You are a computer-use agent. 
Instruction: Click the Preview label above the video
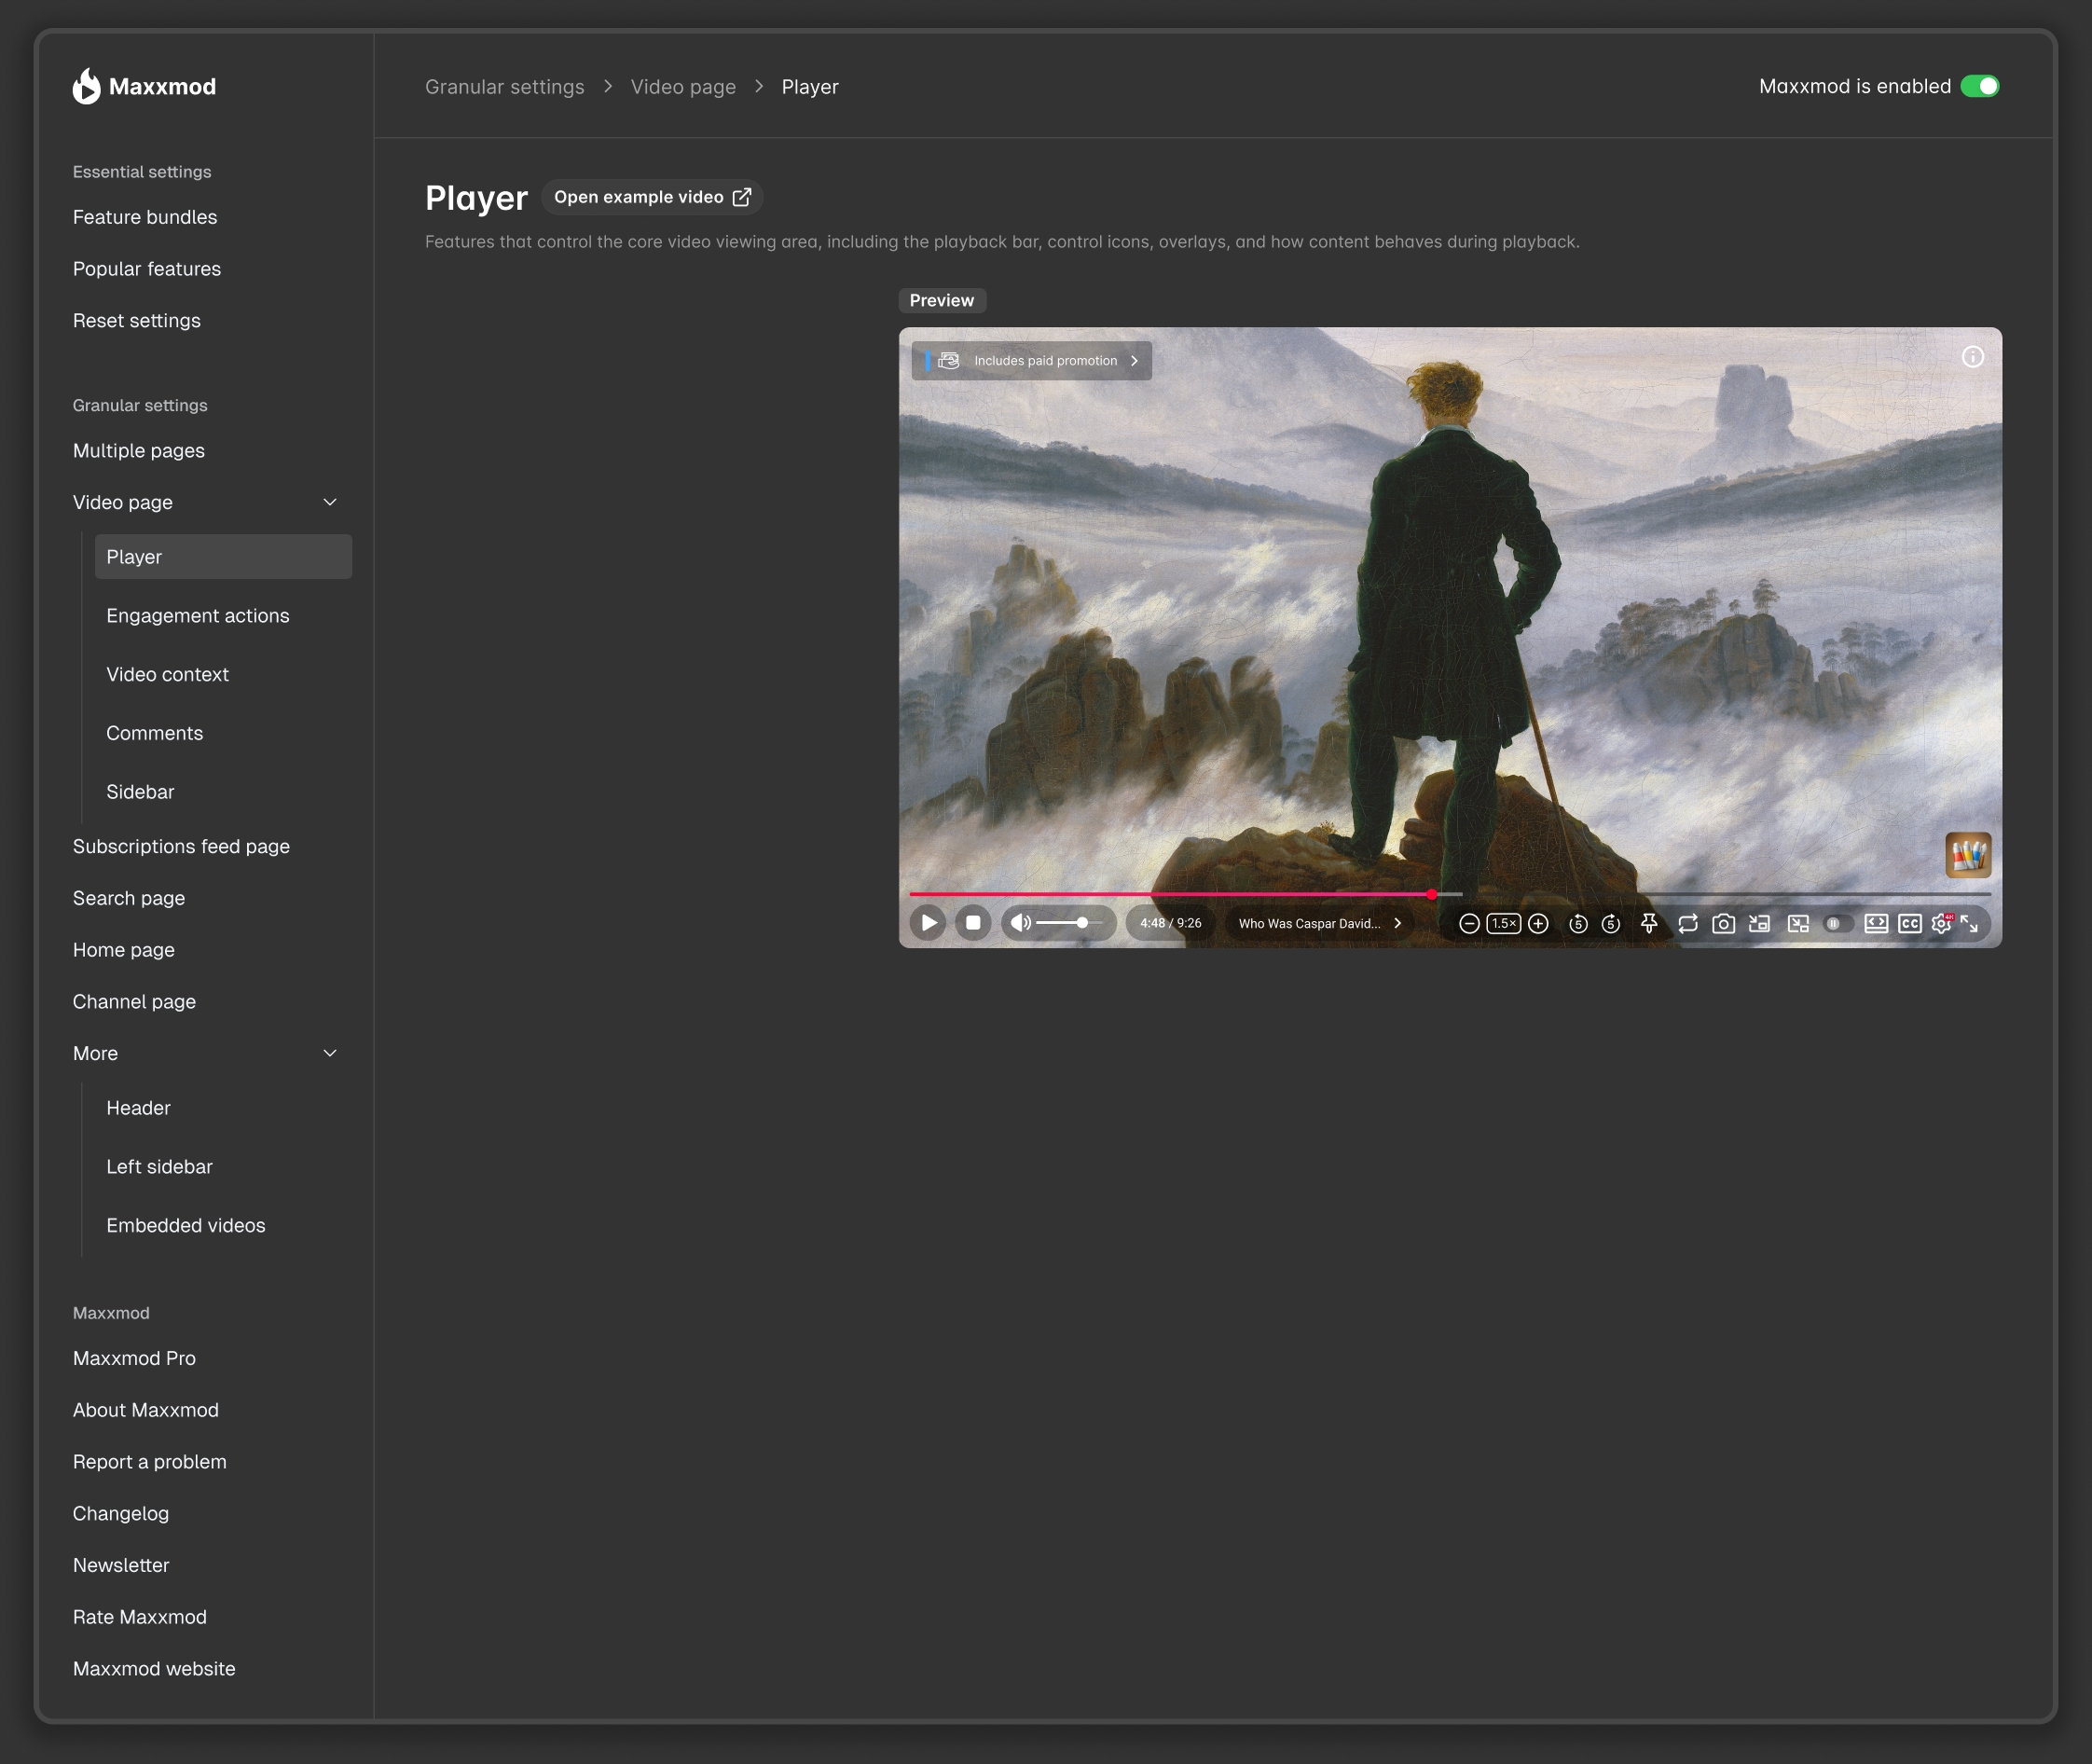942,301
